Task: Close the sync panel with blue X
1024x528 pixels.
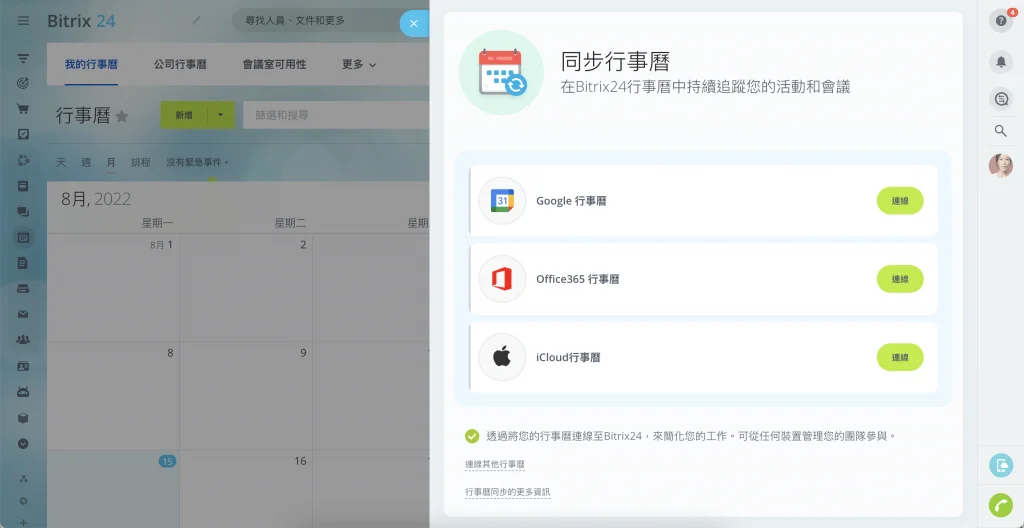Action: (x=413, y=24)
